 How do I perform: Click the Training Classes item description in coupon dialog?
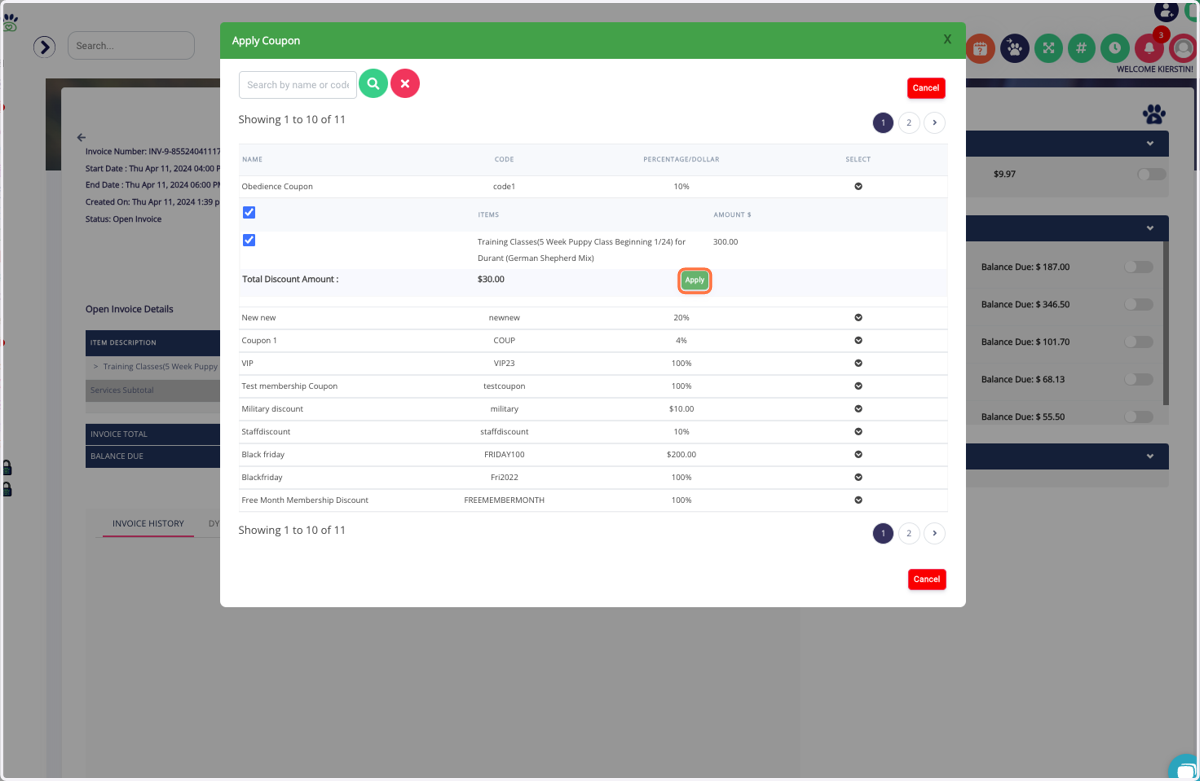582,250
